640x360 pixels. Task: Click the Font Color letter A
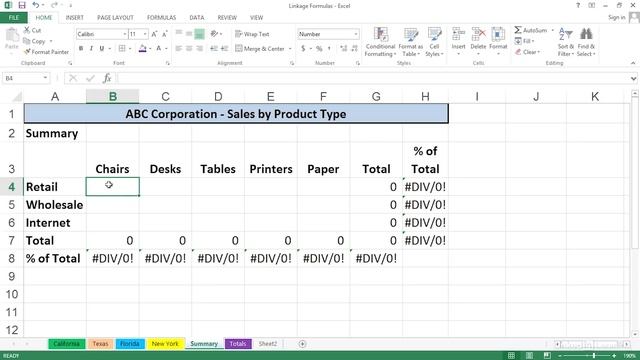pos(159,49)
